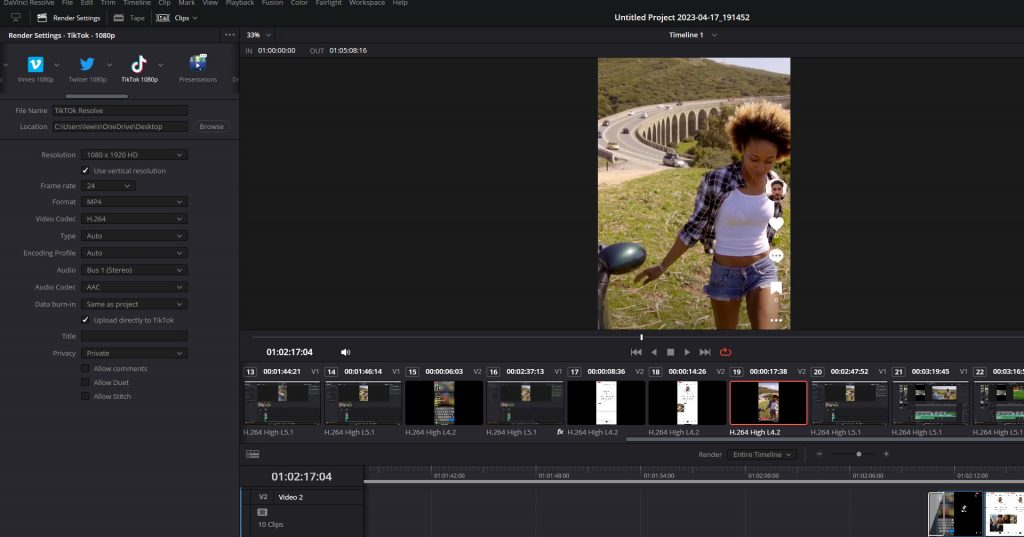
Task: Click zoom out minus on timeline zoom
Action: pyautogui.click(x=819, y=454)
